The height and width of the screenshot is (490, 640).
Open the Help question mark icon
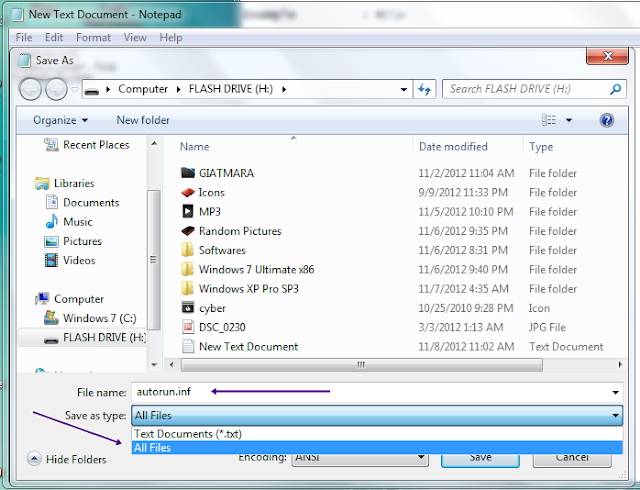pyautogui.click(x=607, y=120)
